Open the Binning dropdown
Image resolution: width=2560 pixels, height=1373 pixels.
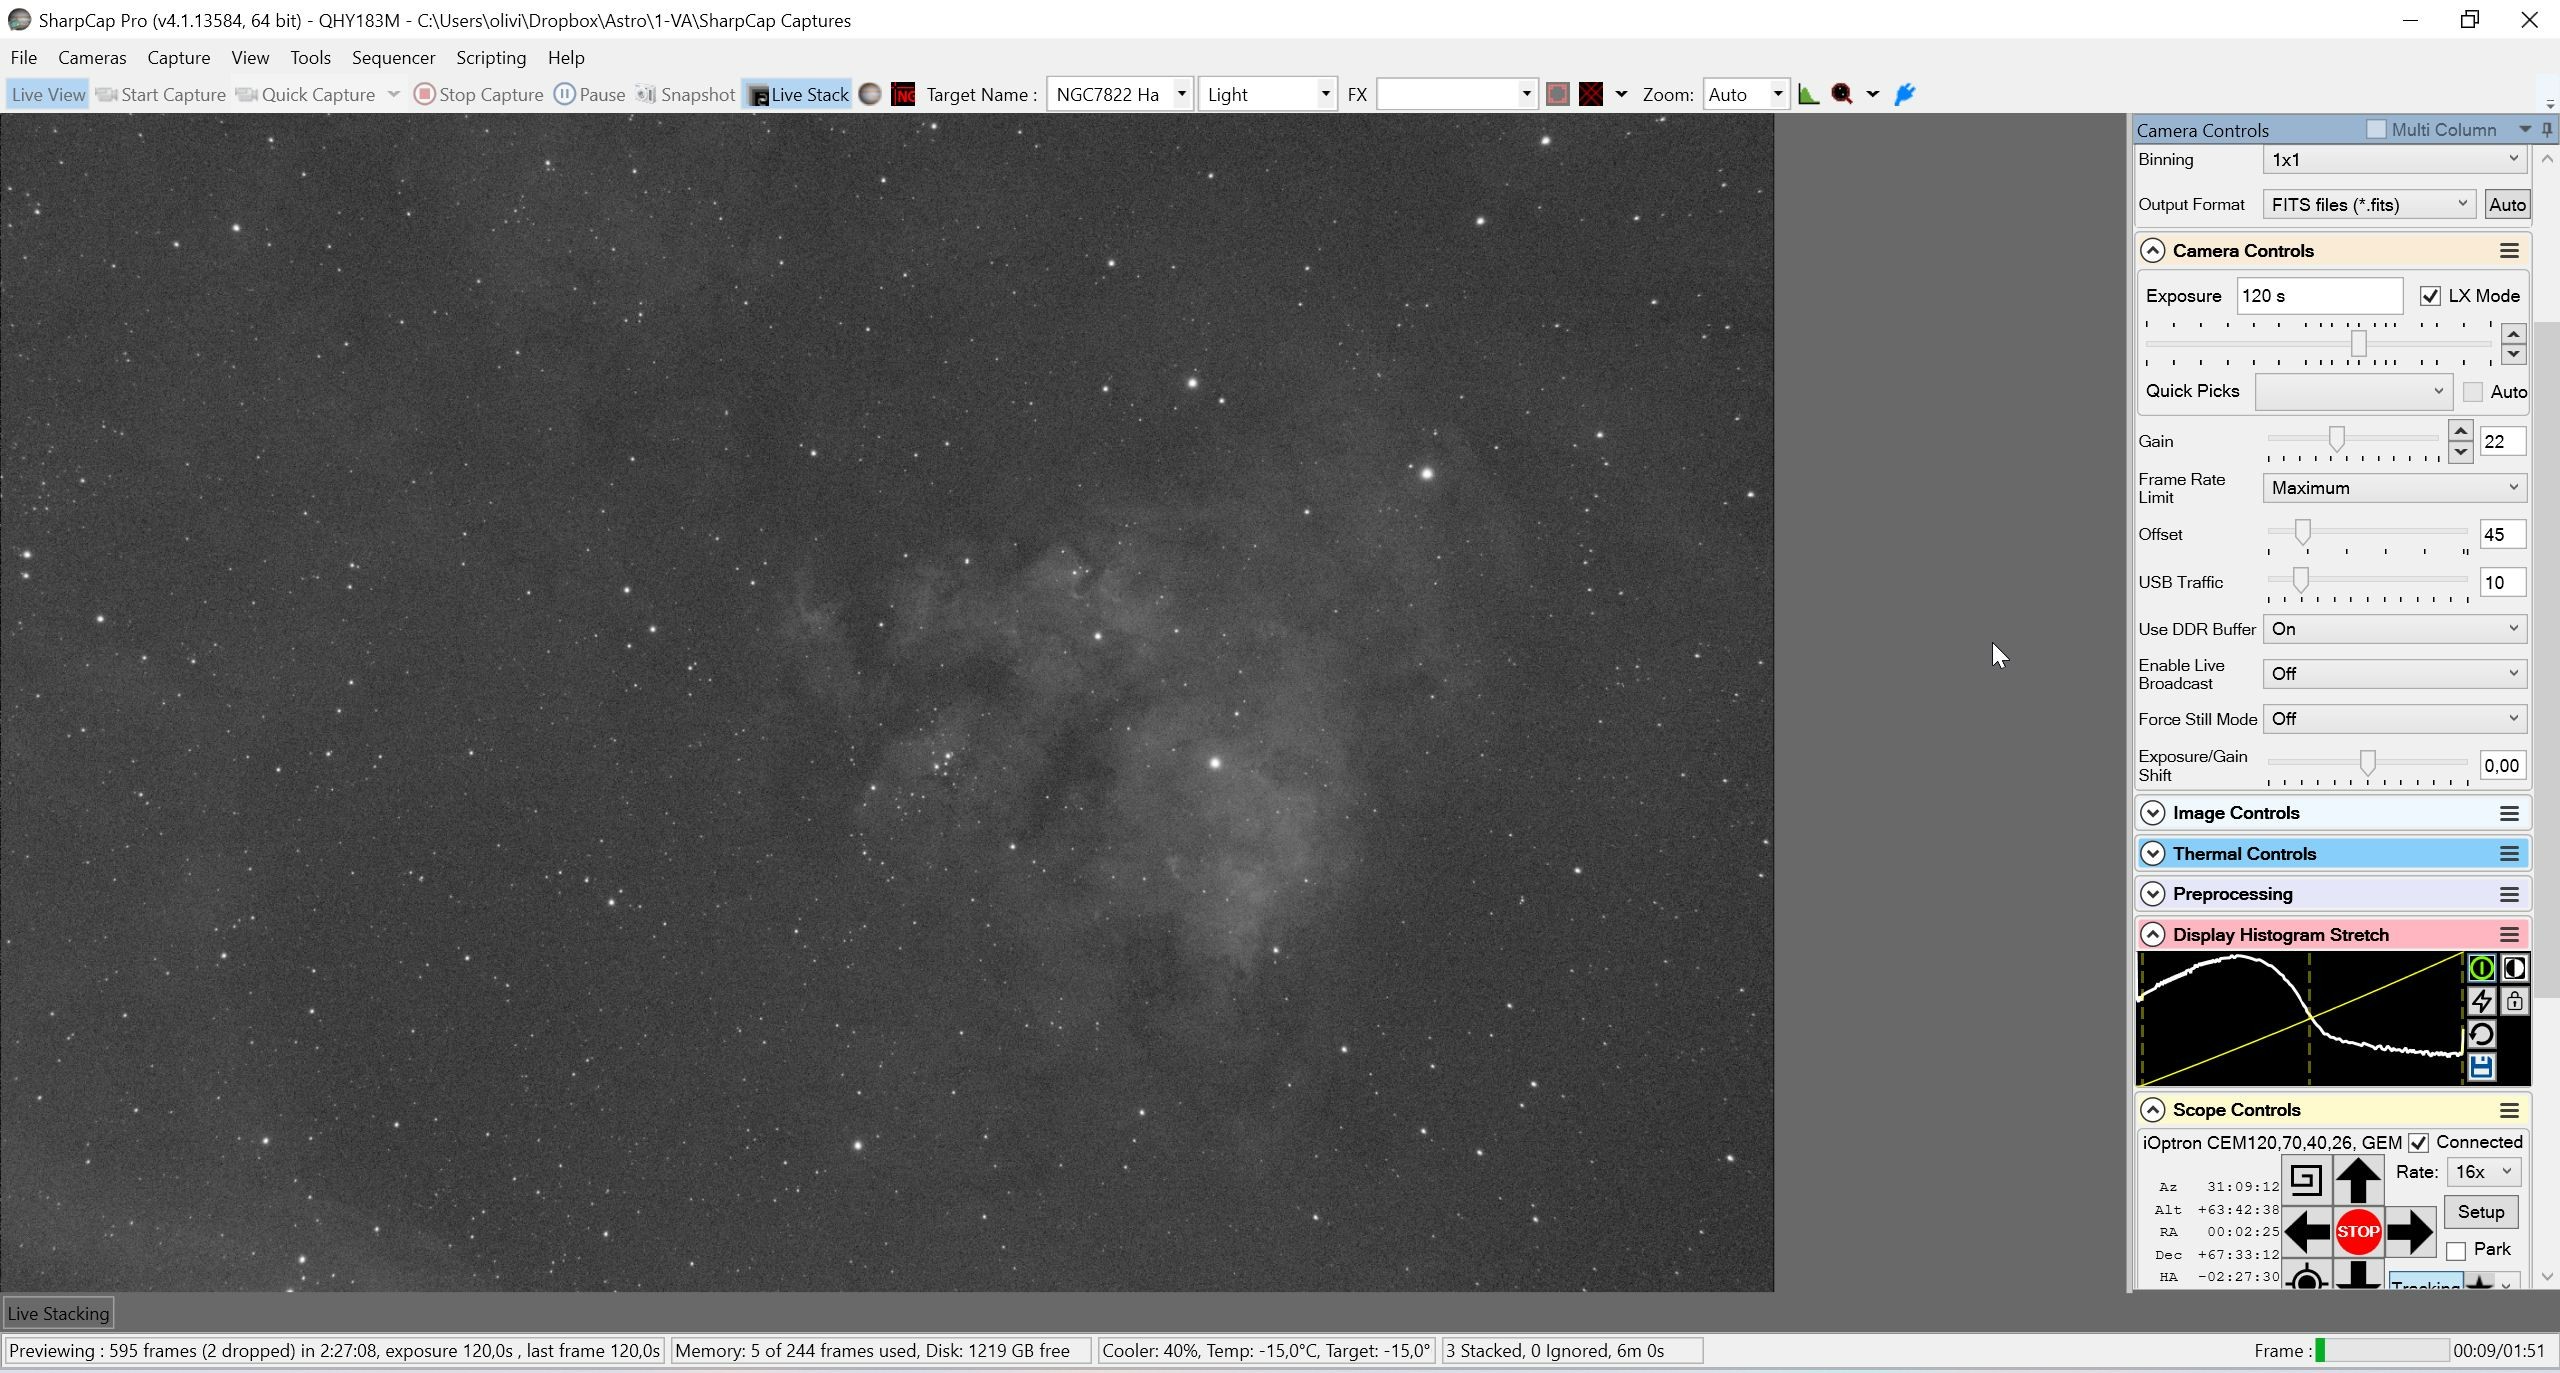[x=2395, y=160]
